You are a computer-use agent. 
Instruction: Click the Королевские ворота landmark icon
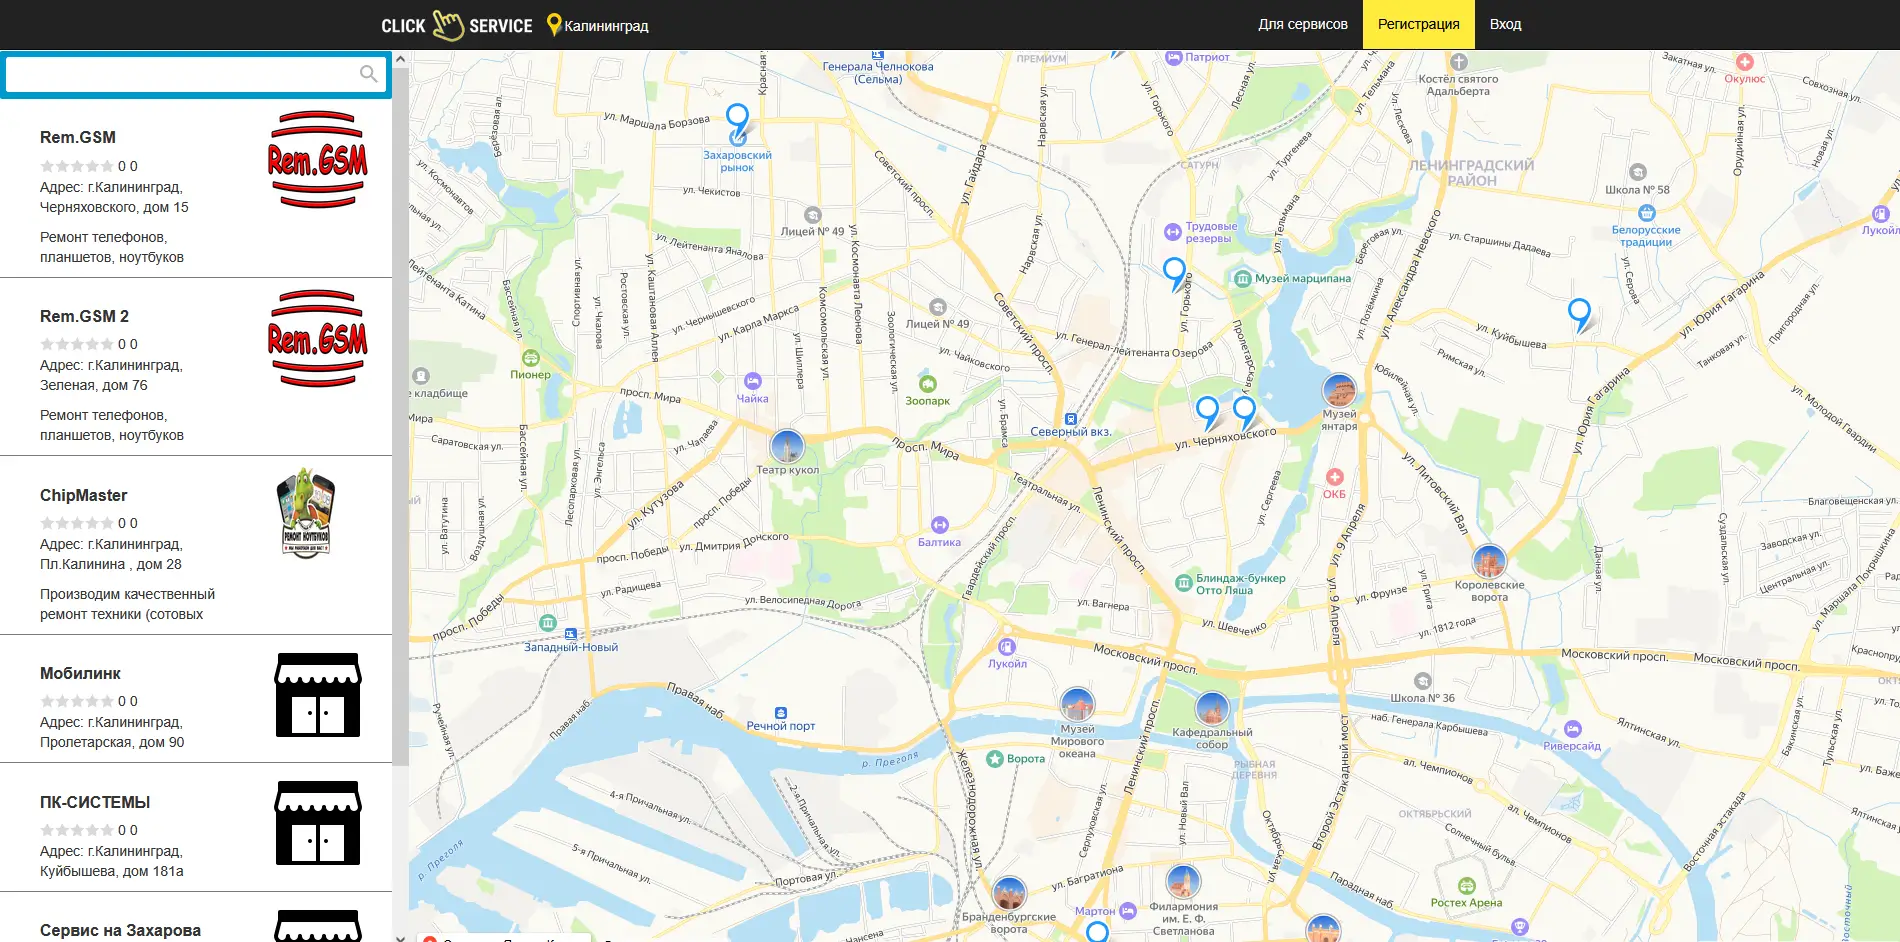[x=1489, y=562]
